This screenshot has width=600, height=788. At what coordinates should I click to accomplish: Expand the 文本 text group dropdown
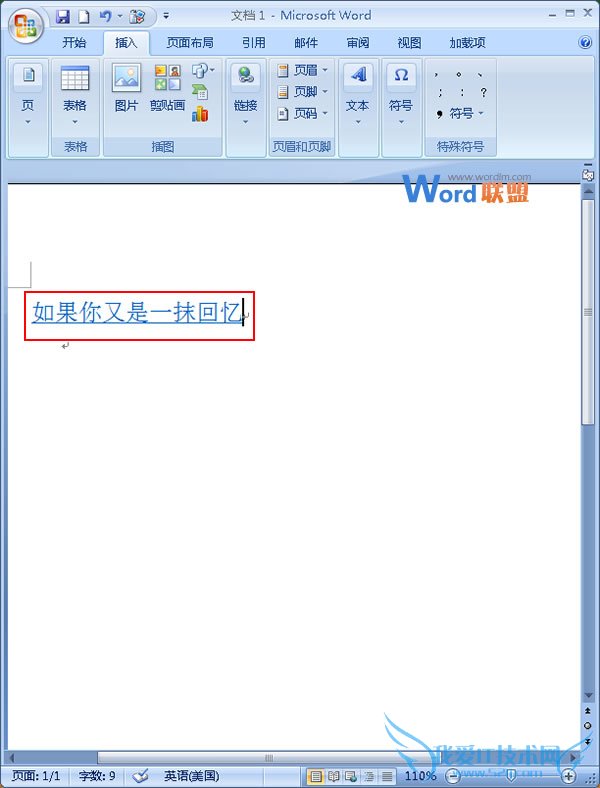(x=358, y=95)
